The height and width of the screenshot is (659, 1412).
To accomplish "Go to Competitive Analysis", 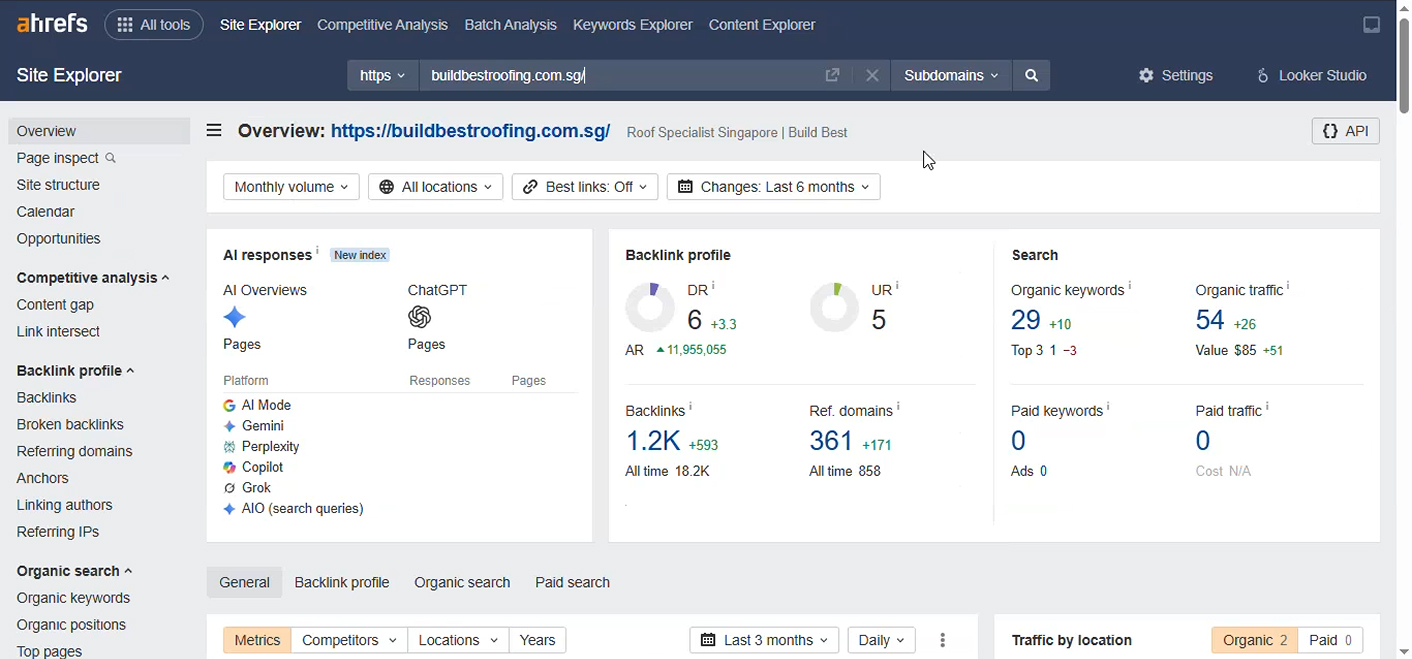I will click(382, 25).
